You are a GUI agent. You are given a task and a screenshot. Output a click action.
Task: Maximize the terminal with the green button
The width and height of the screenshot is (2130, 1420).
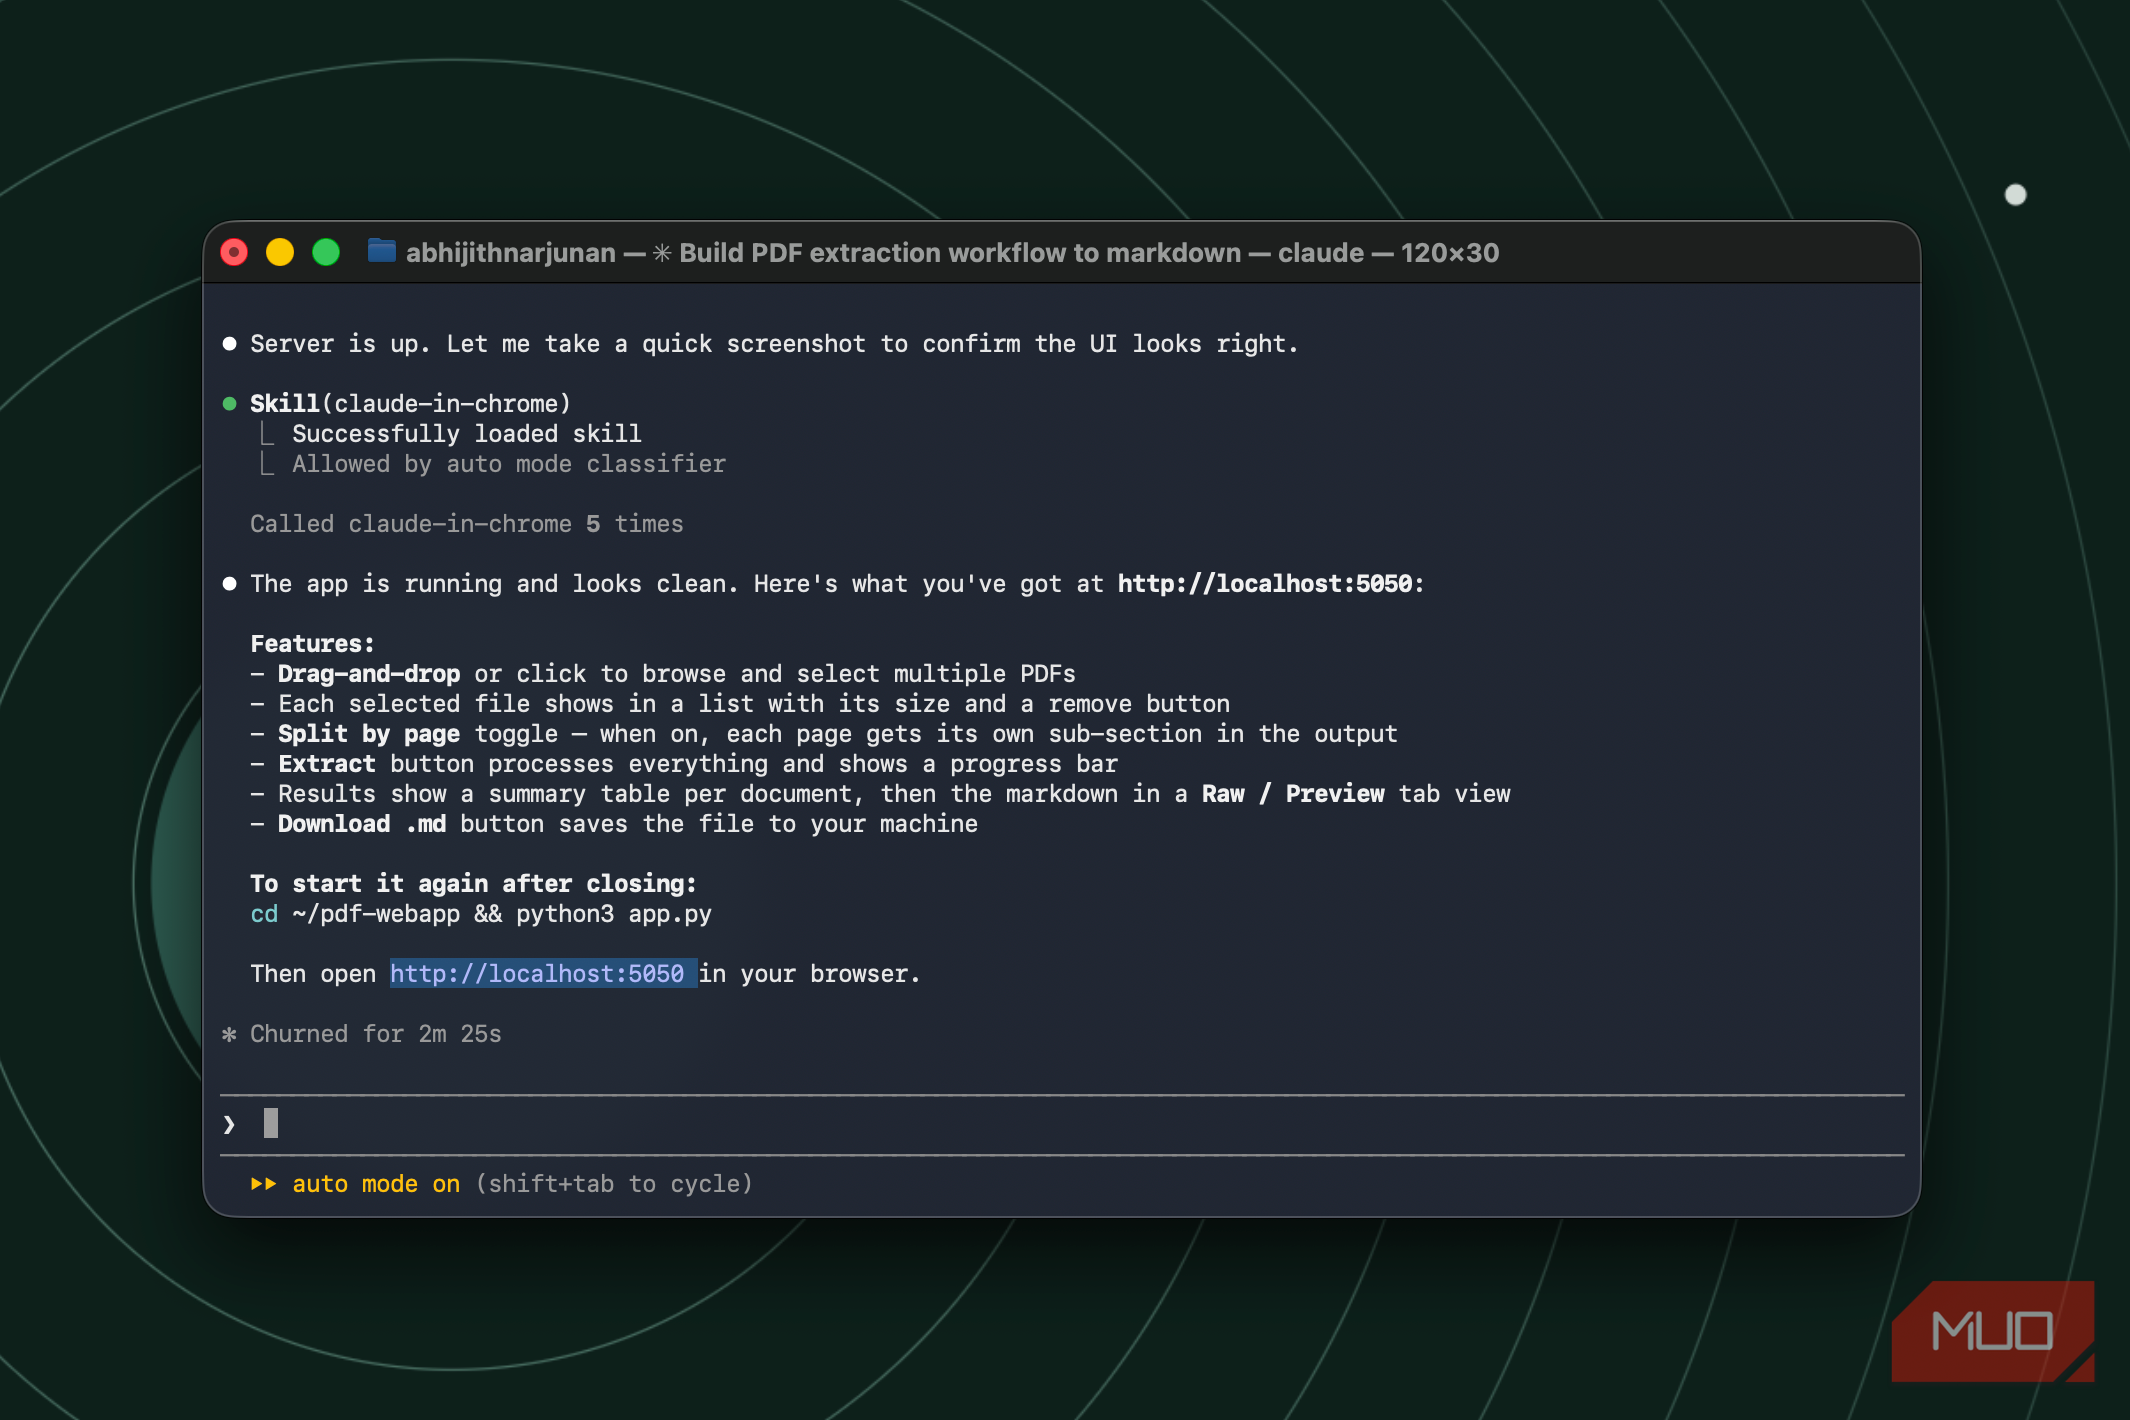click(x=326, y=252)
